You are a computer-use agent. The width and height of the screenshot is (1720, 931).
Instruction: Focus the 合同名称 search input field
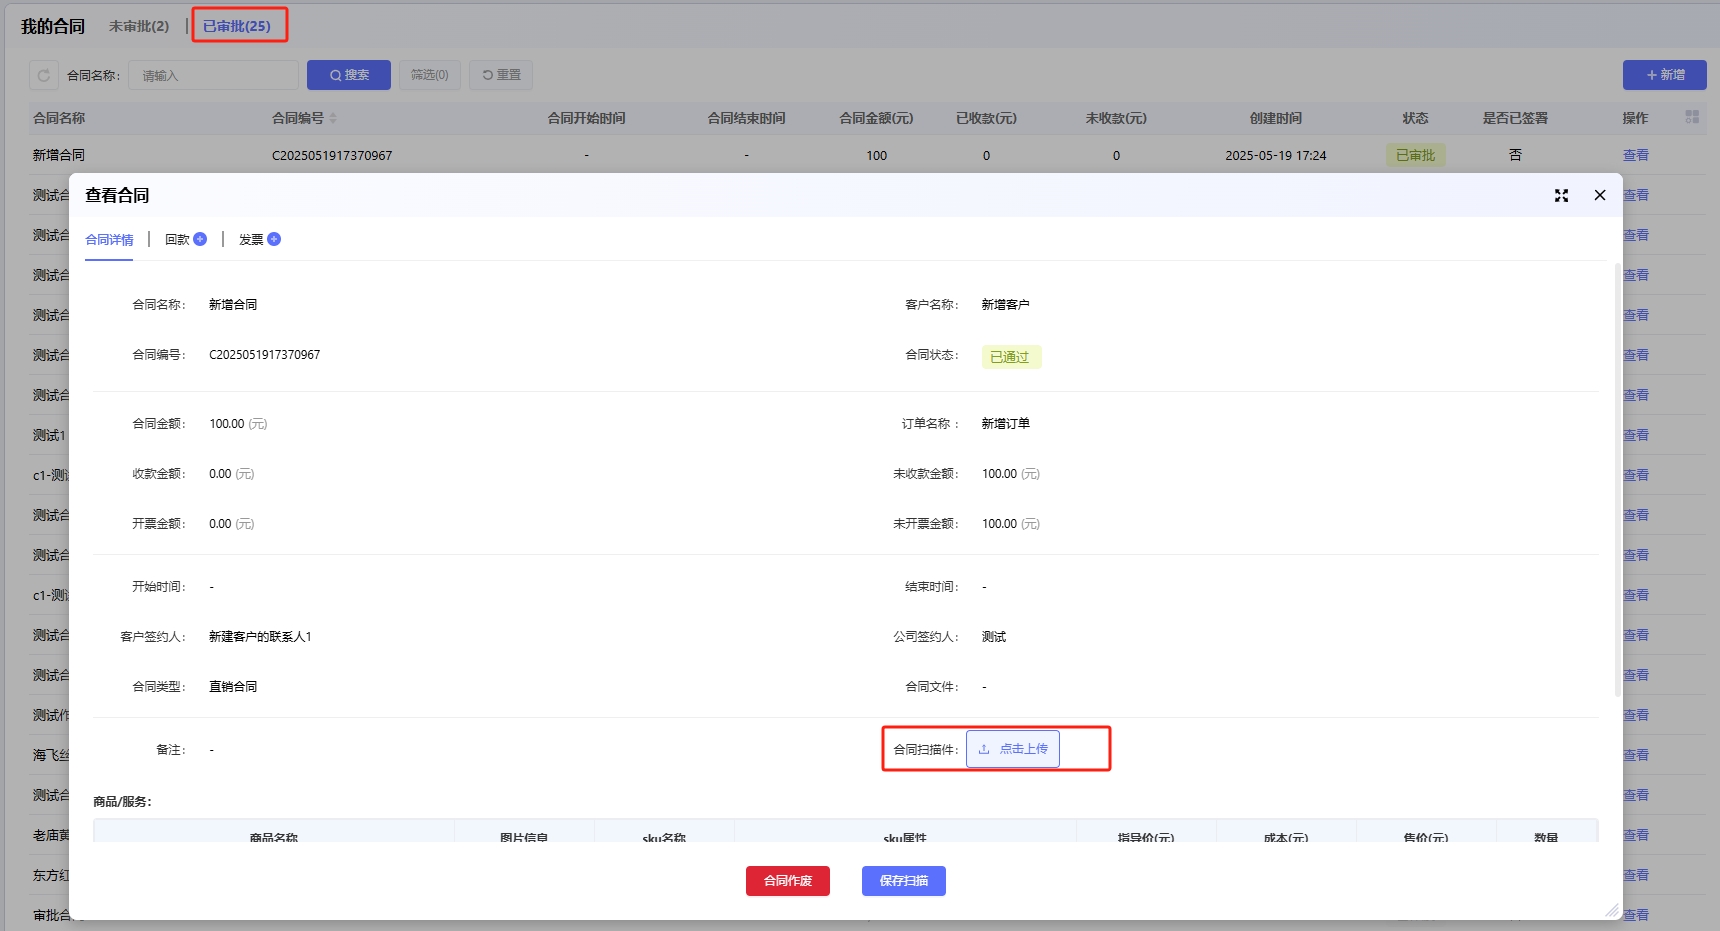[214, 75]
